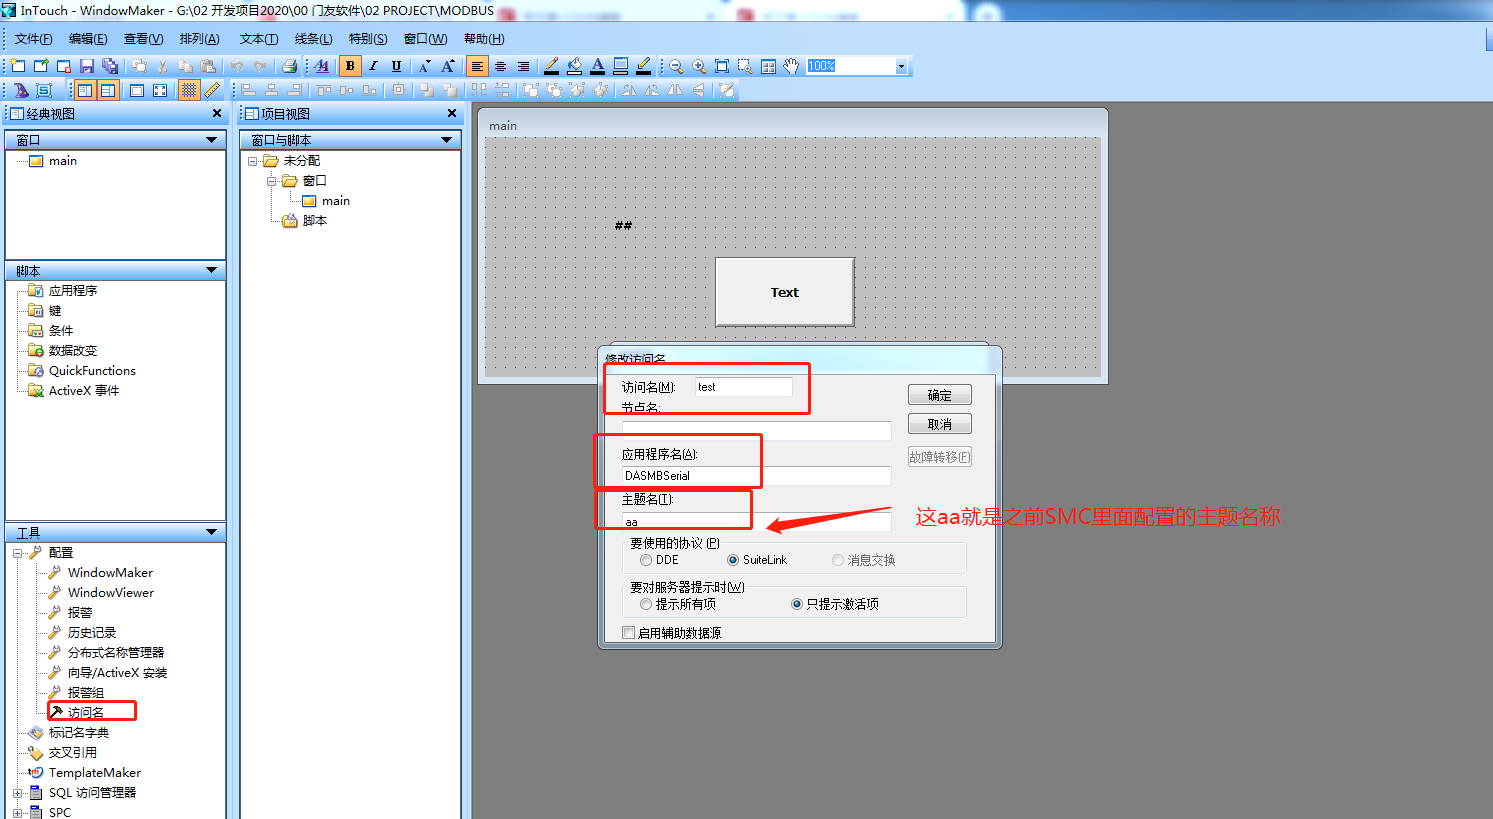Toggle the snap-to-grid icon
This screenshot has height=819, width=1493.
tap(188, 90)
